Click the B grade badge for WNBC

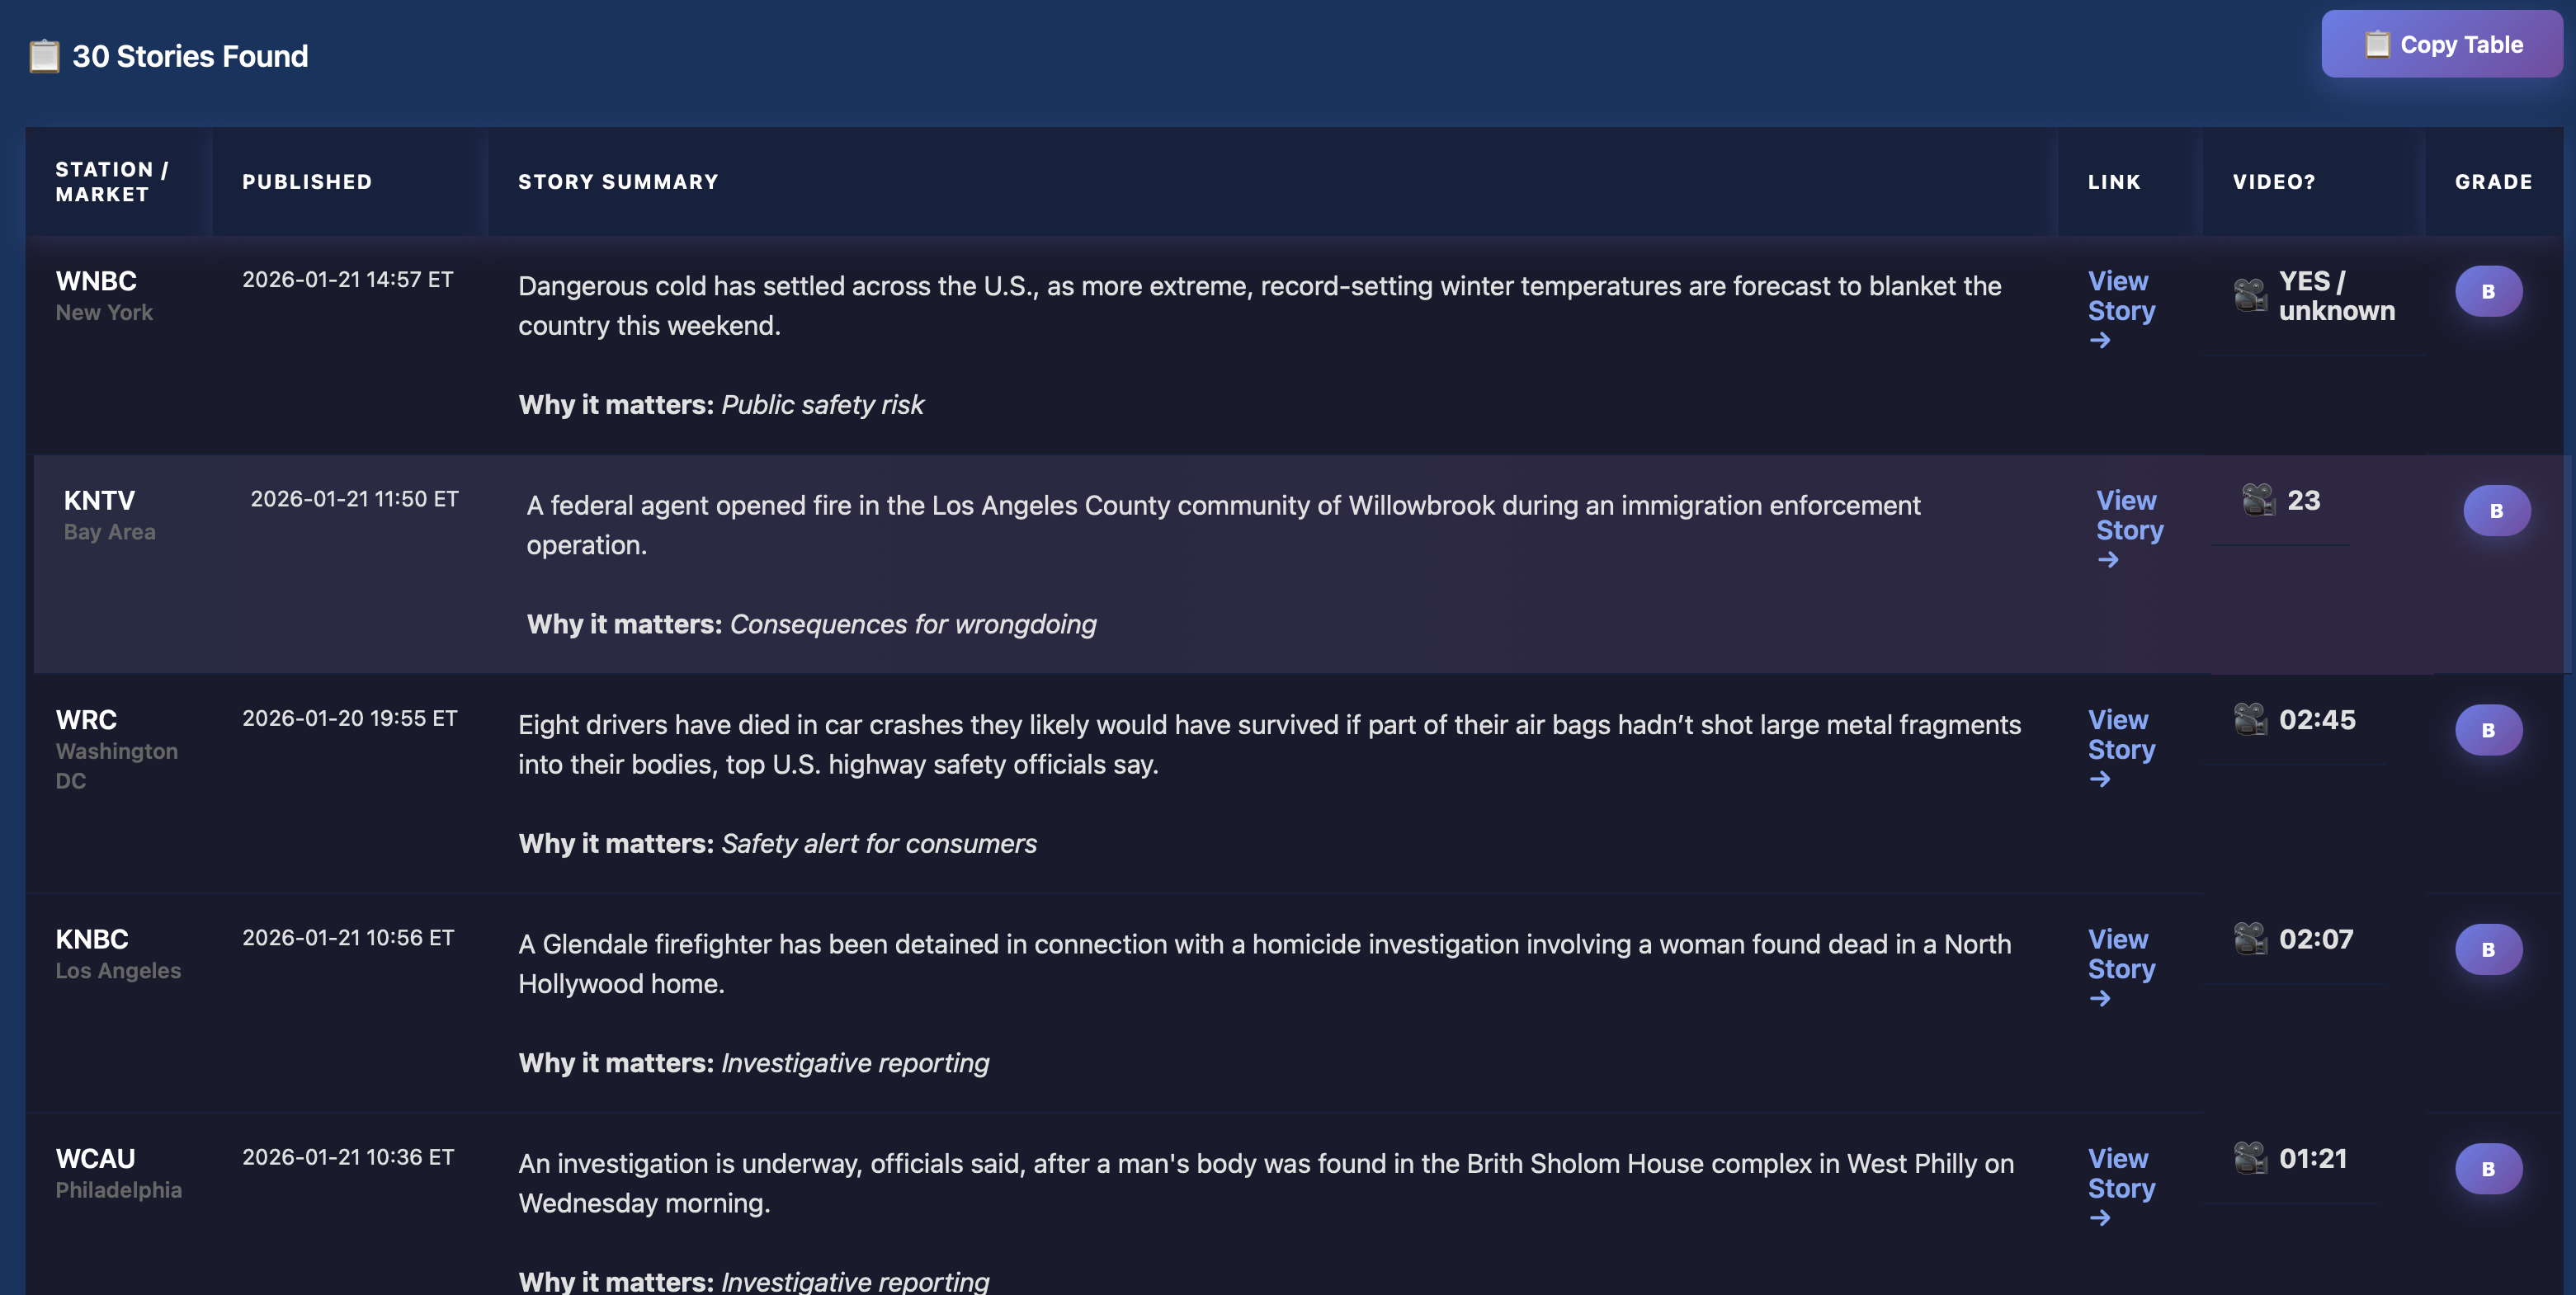(x=2488, y=292)
